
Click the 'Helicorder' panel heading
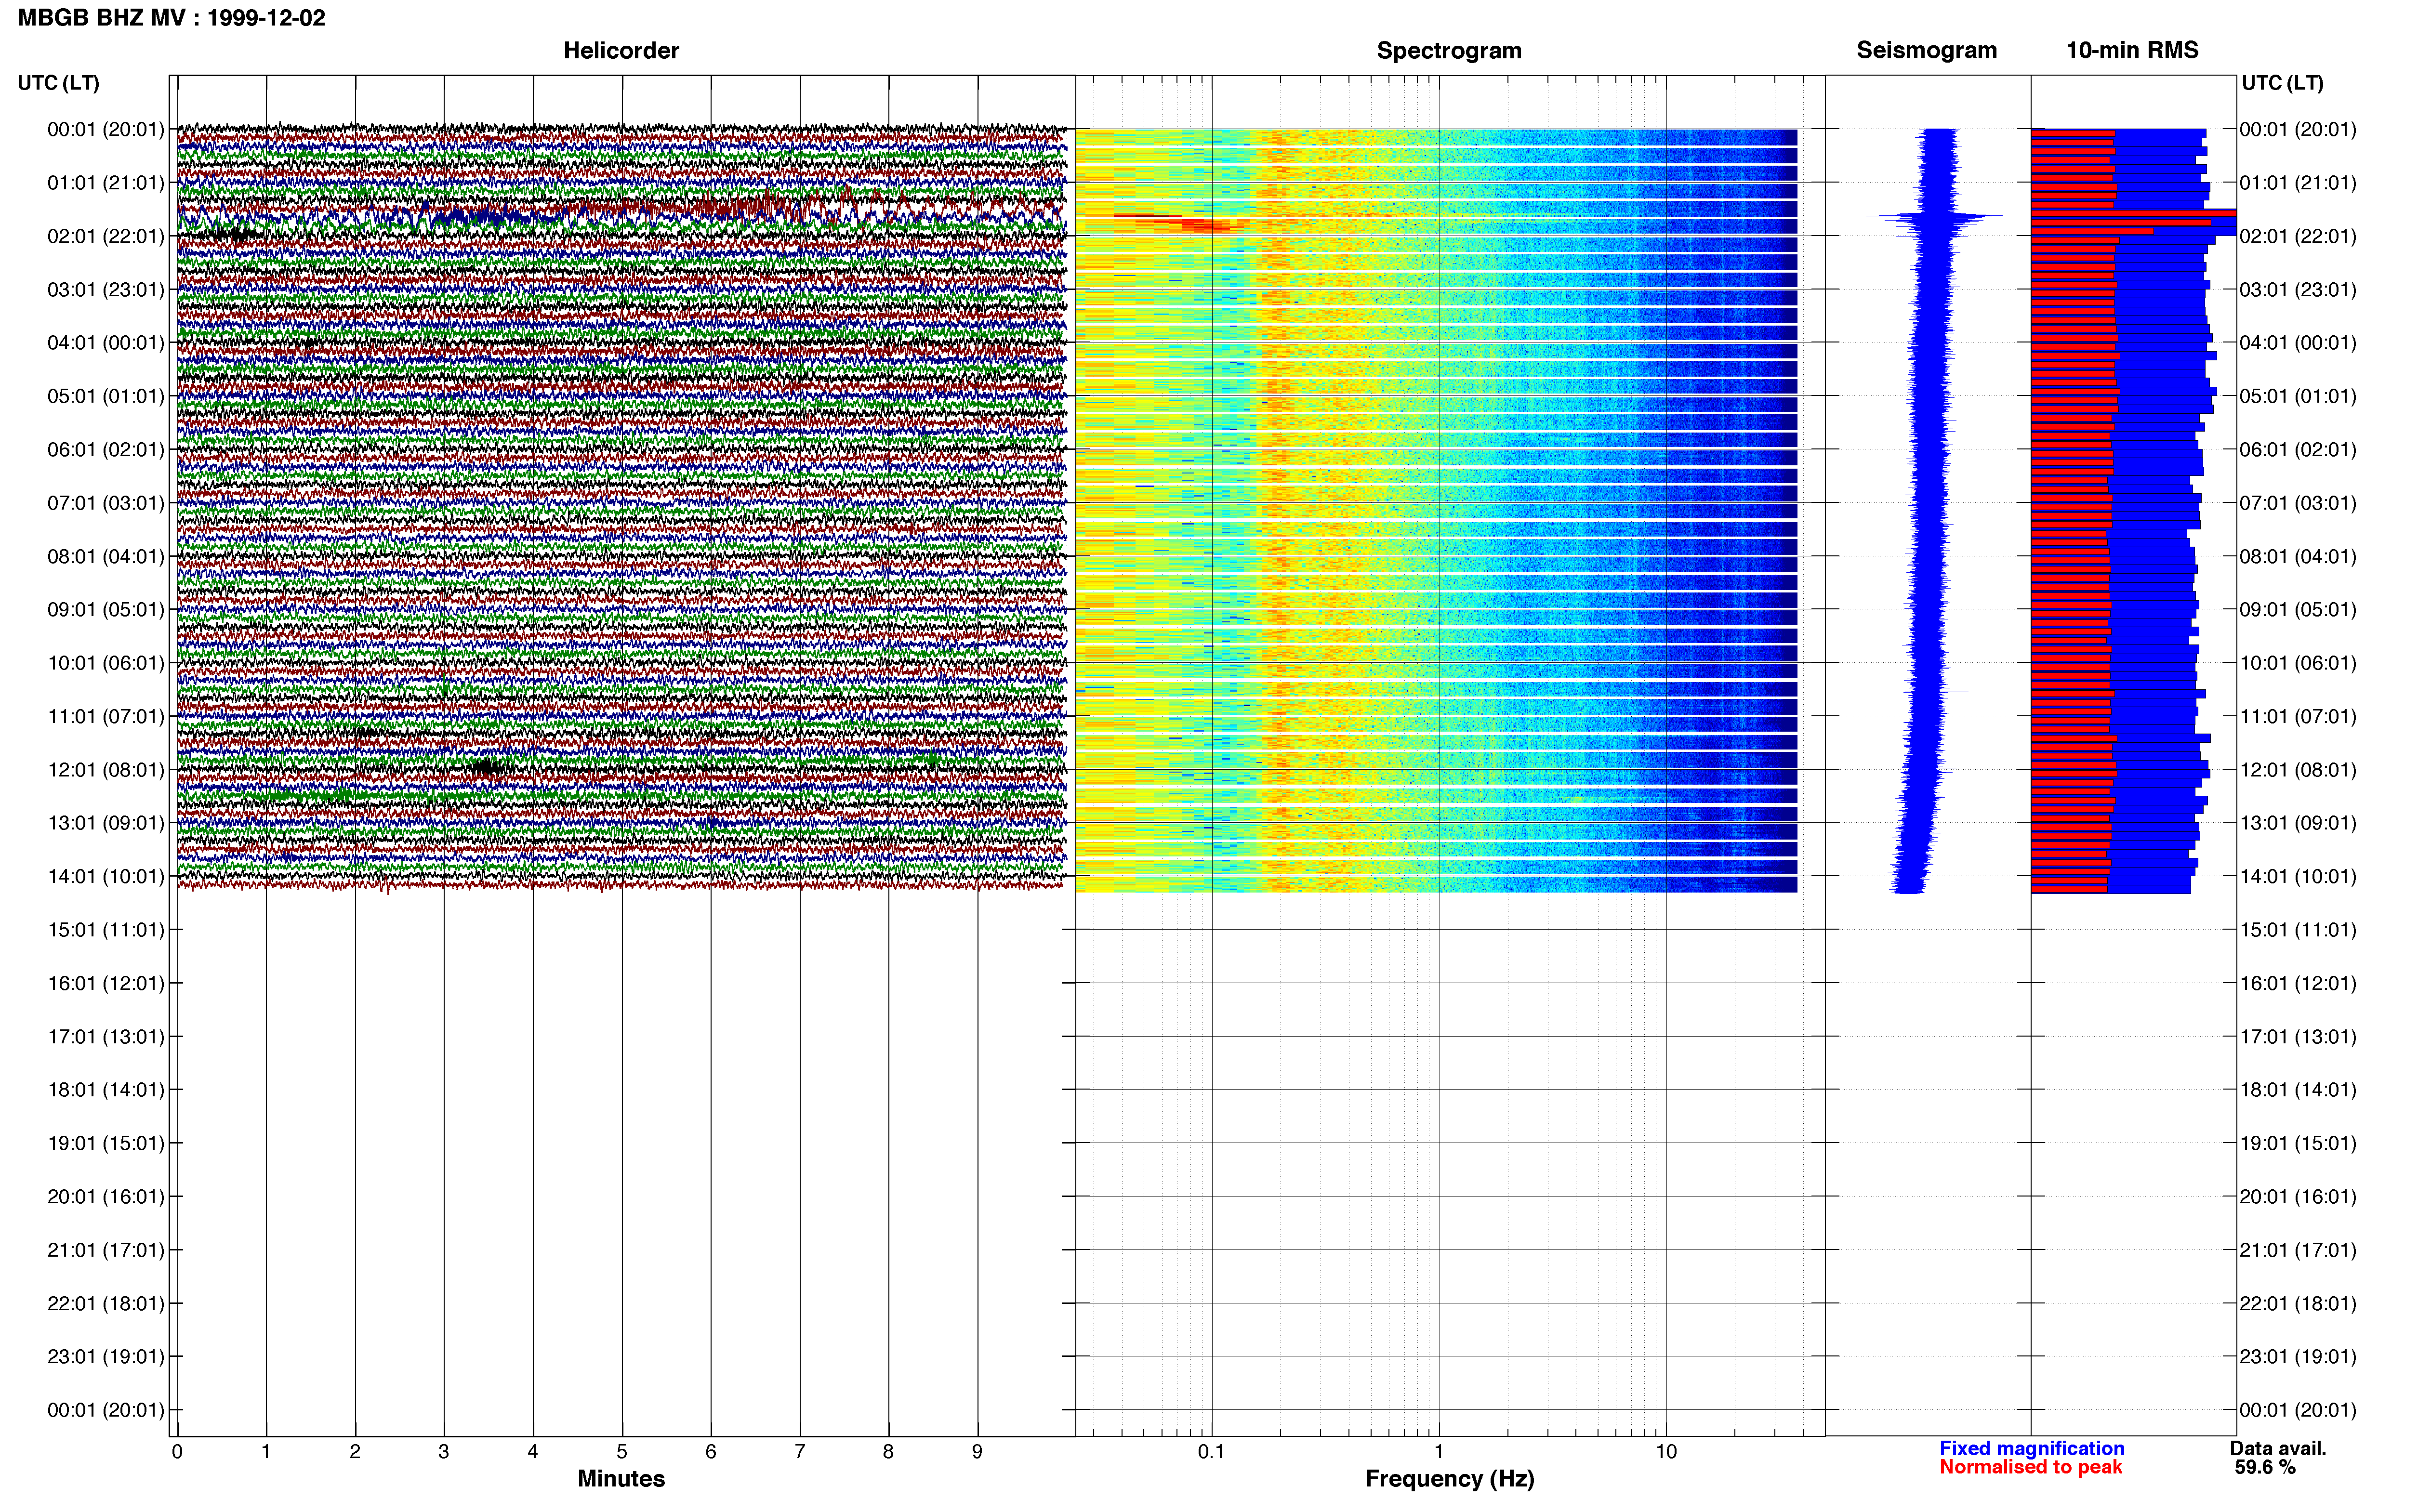[x=621, y=50]
